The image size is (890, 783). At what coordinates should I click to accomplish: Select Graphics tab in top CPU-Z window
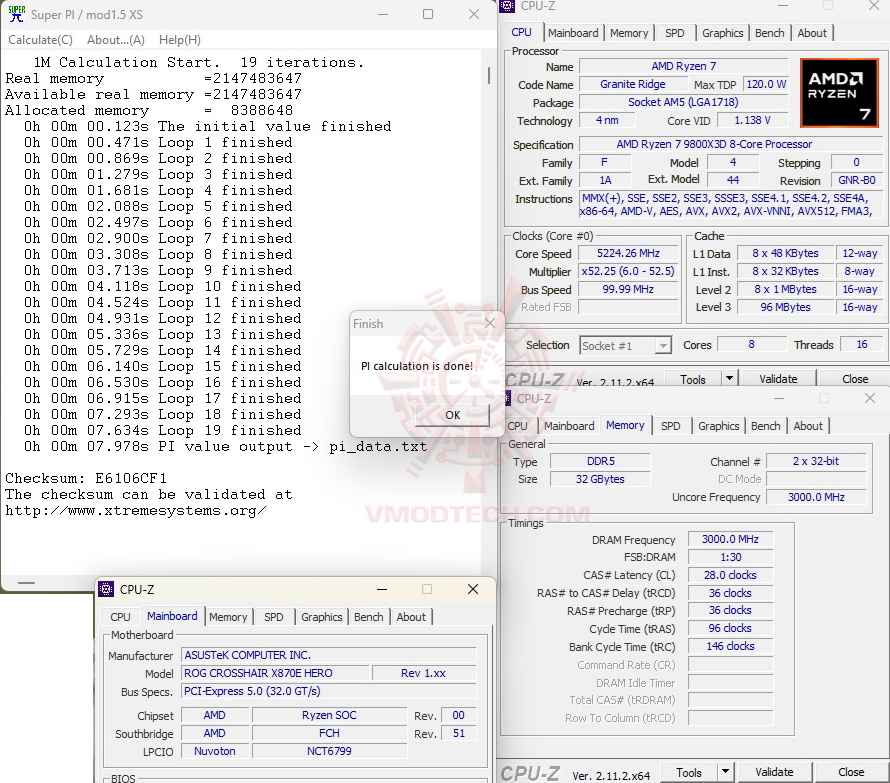(722, 33)
